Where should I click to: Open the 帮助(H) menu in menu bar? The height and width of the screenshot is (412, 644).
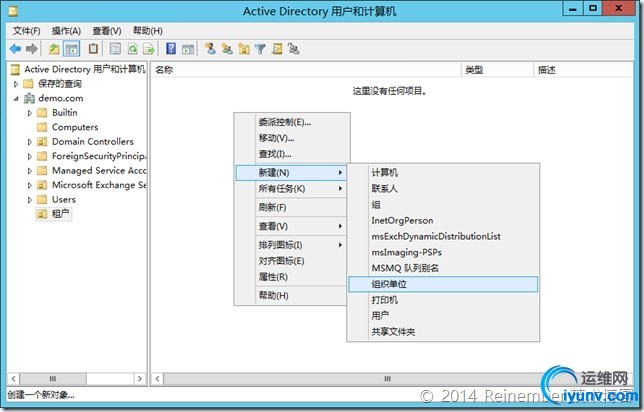click(x=147, y=31)
